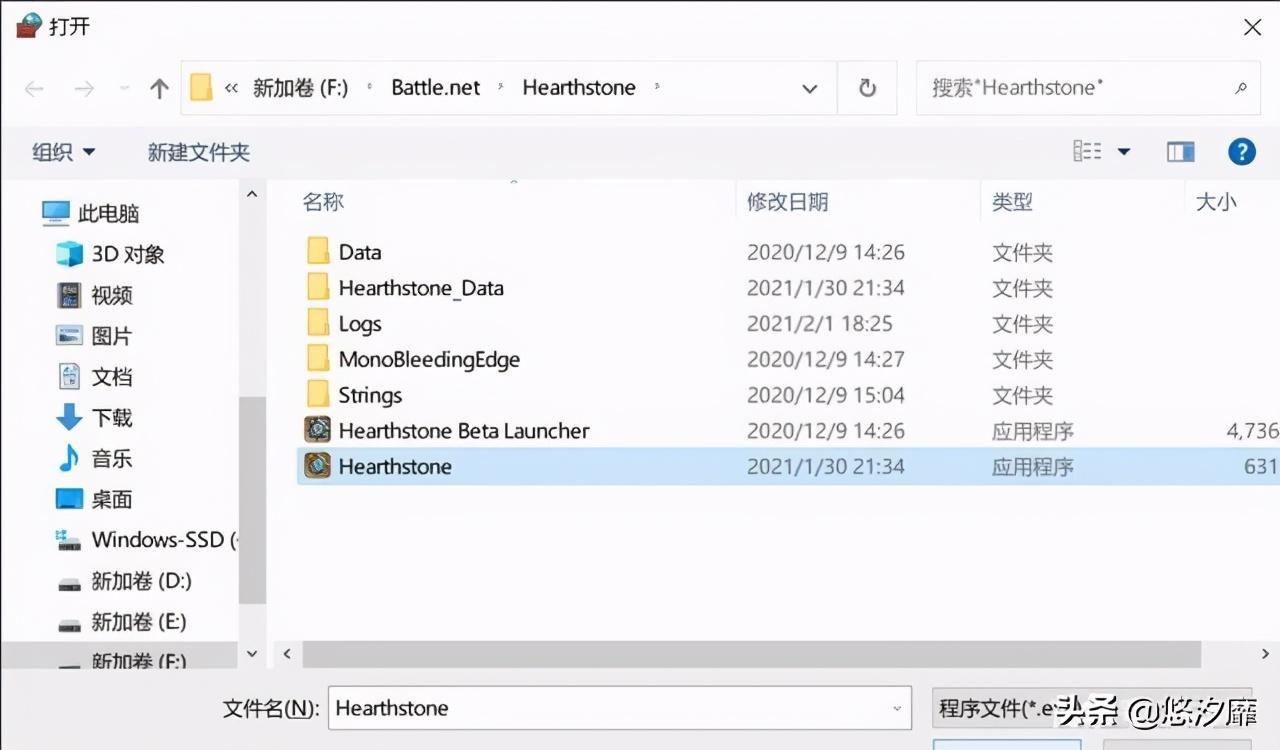This screenshot has width=1280, height=750.
Task: Open 新加卷 (D:) in the sidebar
Action: (x=124, y=581)
